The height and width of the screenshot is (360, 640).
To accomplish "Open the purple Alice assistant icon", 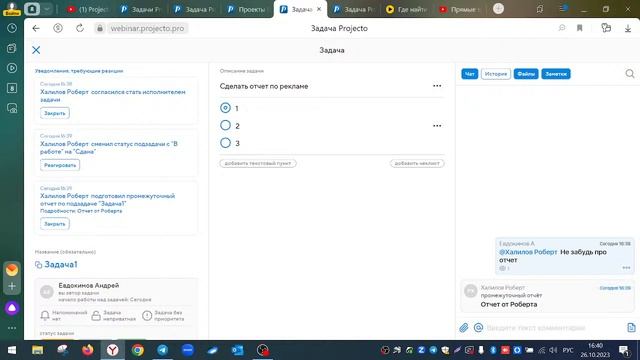I will point(12,308).
